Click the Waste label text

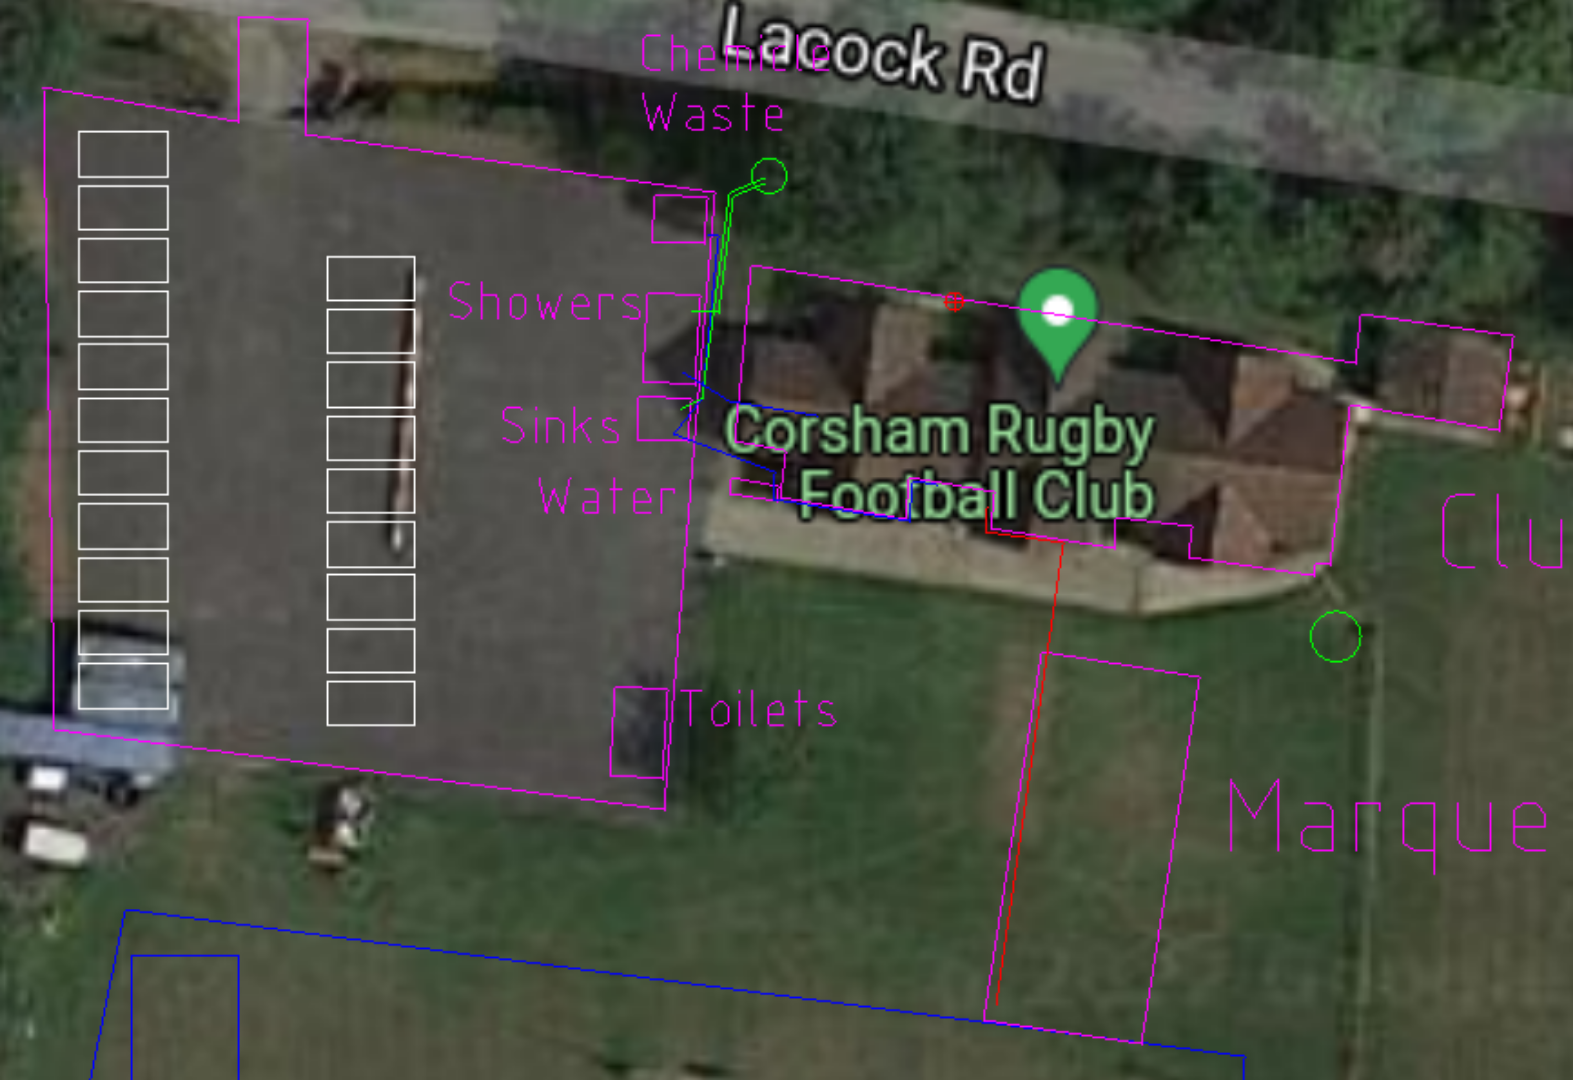[x=713, y=113]
